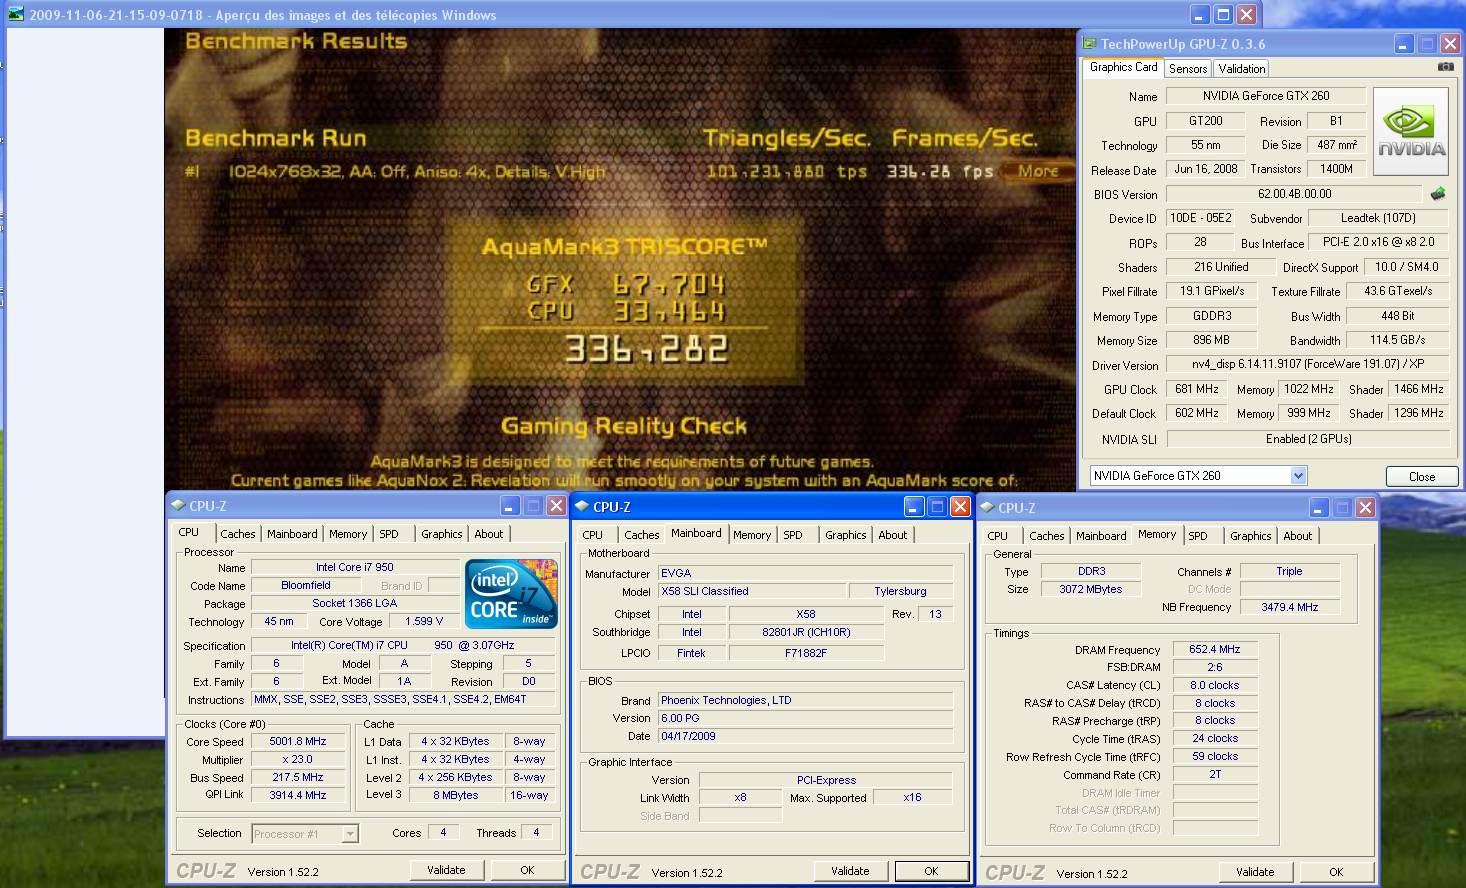Select Graphics Card tab in GPU-Z
The height and width of the screenshot is (888, 1466).
pos(1123,67)
